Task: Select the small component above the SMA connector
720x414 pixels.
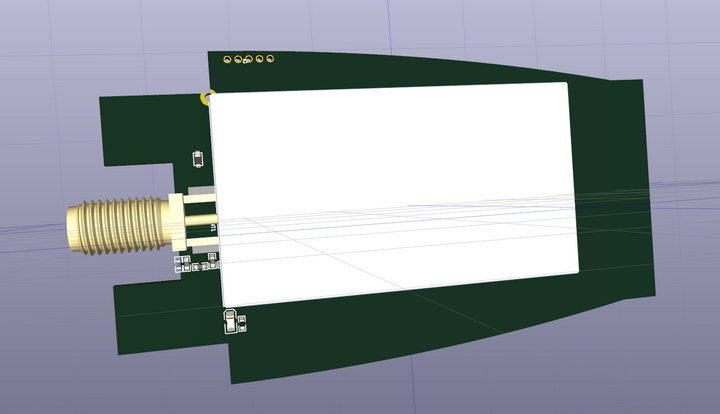Action: [198, 157]
